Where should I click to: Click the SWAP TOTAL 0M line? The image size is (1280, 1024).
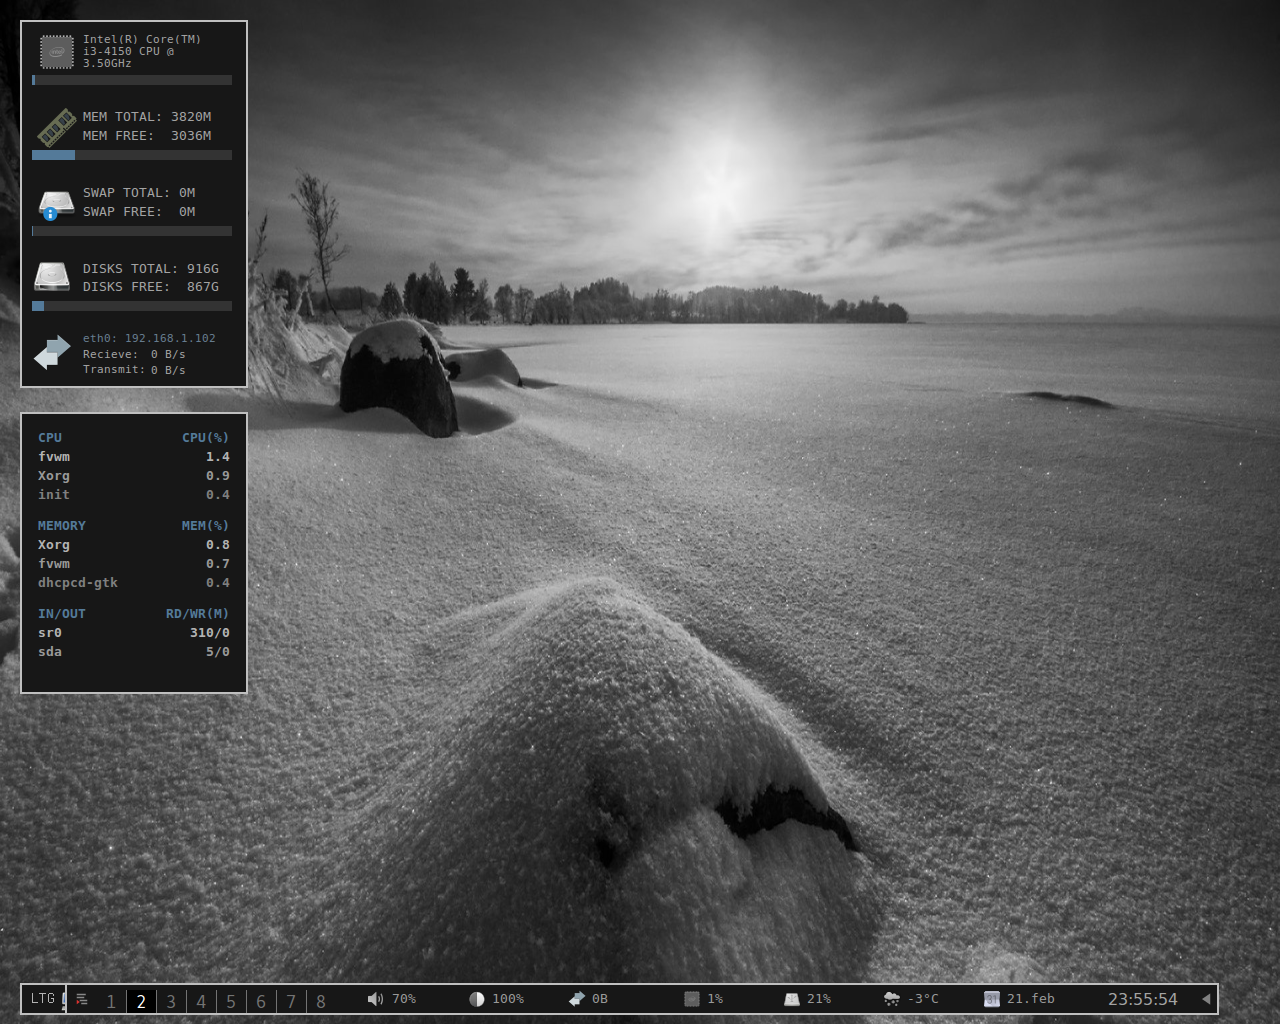pyautogui.click(x=139, y=193)
